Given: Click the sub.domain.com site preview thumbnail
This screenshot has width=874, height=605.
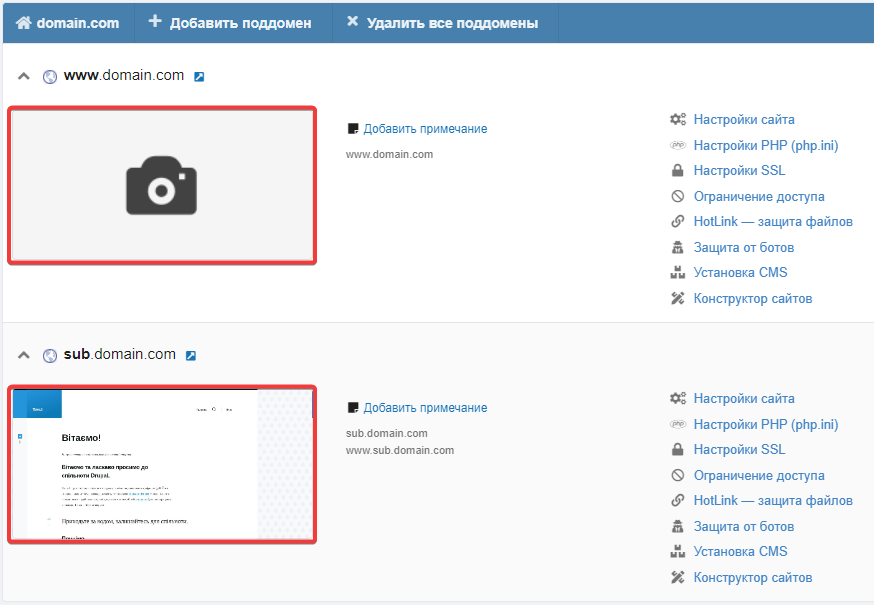Looking at the screenshot, I should pyautogui.click(x=162, y=465).
